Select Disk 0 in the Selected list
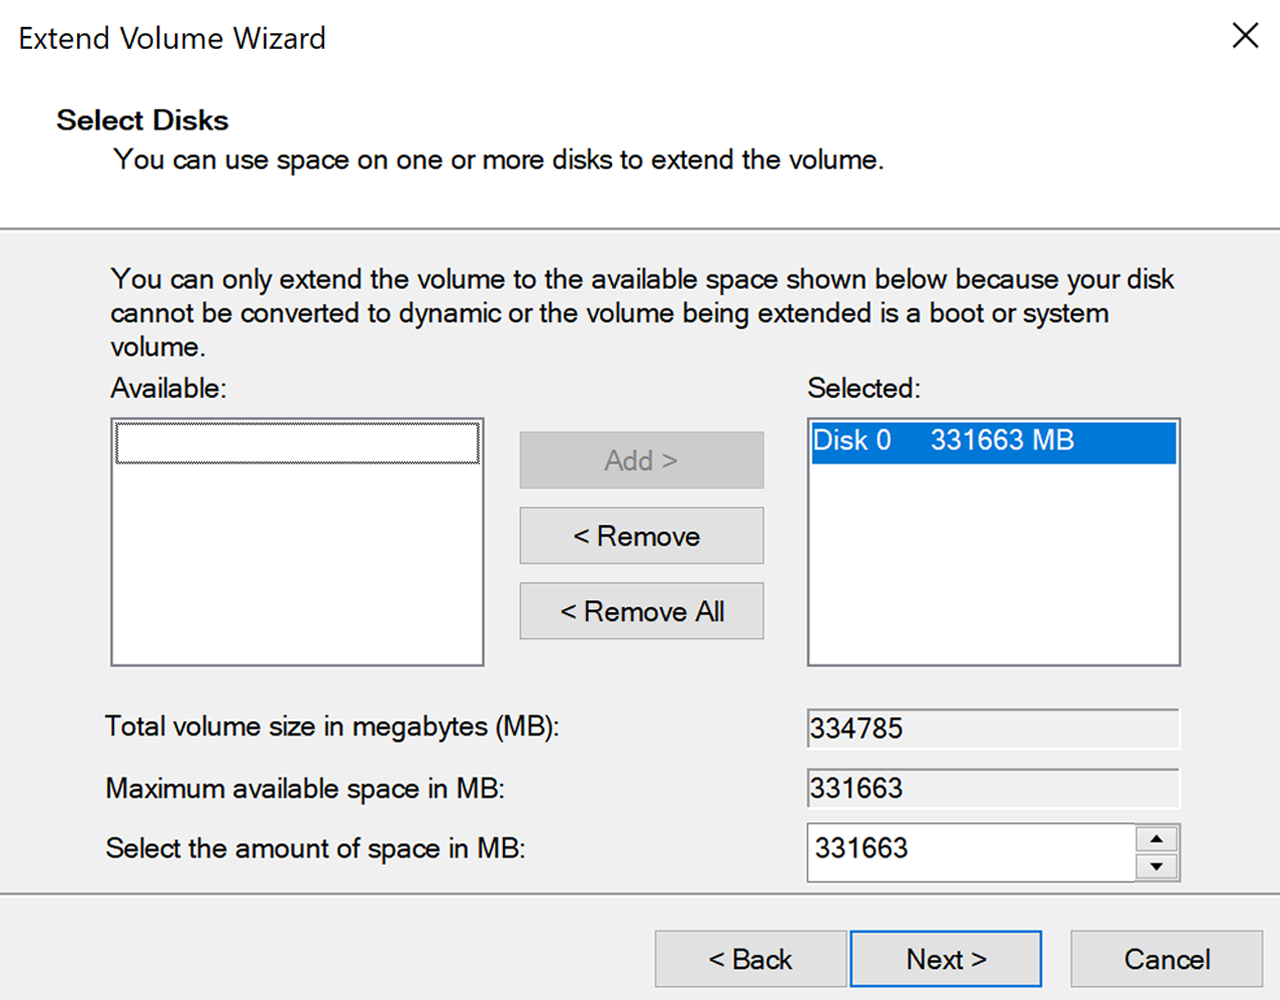The height and width of the screenshot is (1000, 1280). pos(992,441)
